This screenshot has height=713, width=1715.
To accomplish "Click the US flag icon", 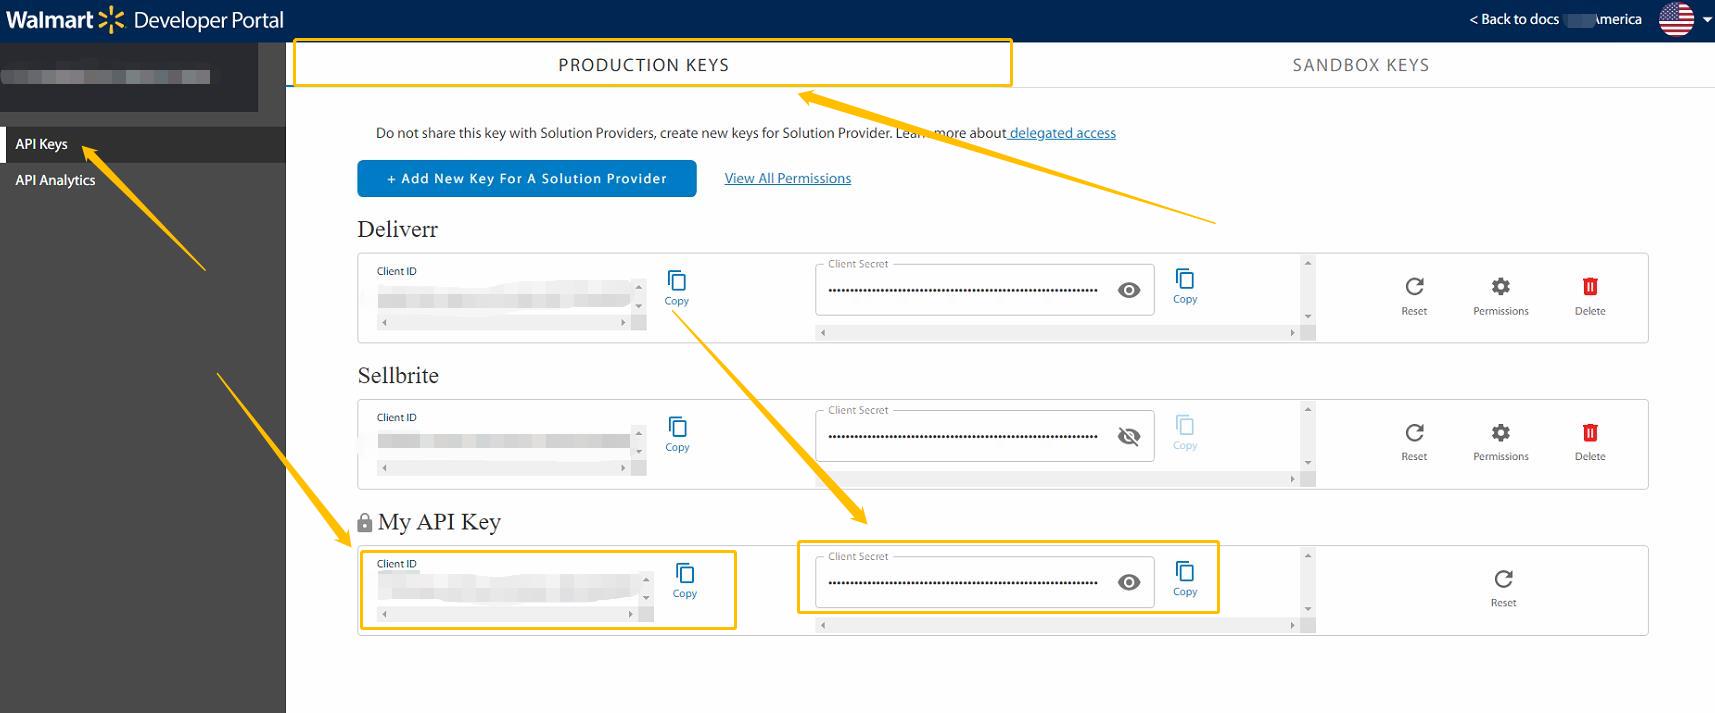I will point(1676,19).
